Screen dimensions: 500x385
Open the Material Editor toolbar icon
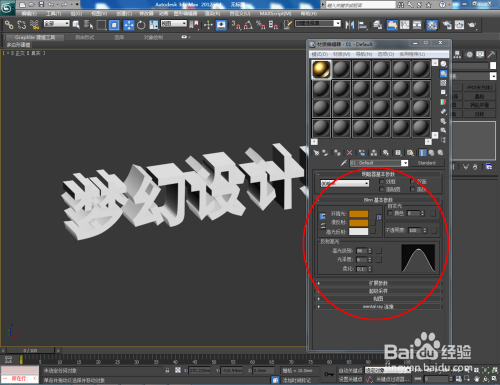[432, 25]
